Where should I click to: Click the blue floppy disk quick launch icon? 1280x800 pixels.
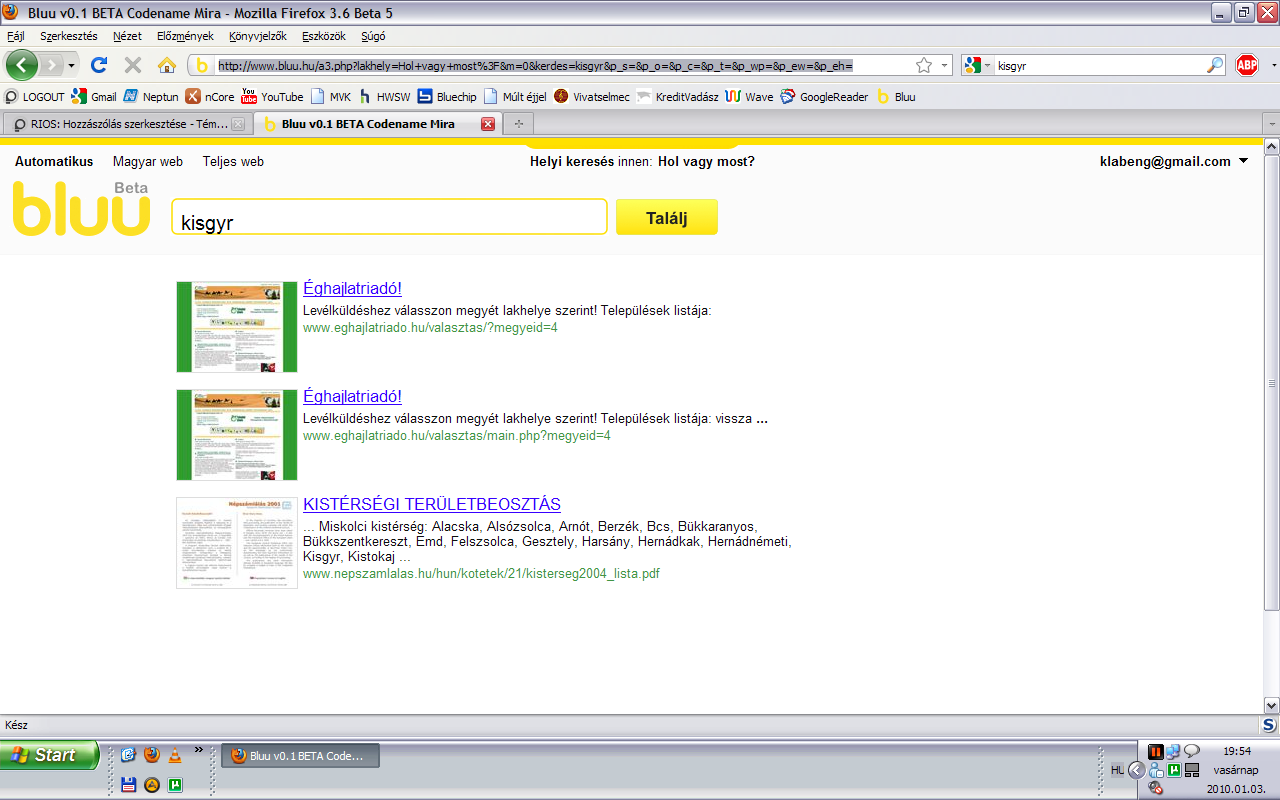click(x=129, y=785)
